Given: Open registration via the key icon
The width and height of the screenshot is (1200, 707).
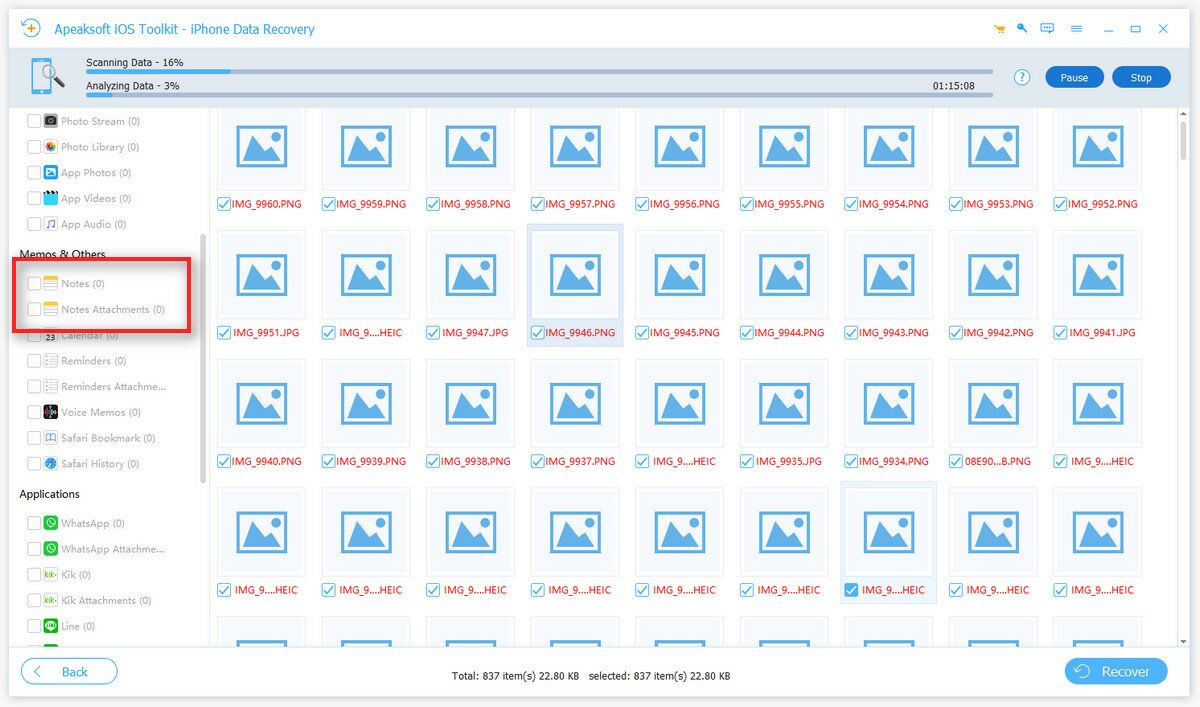Looking at the screenshot, I should point(1023,29).
